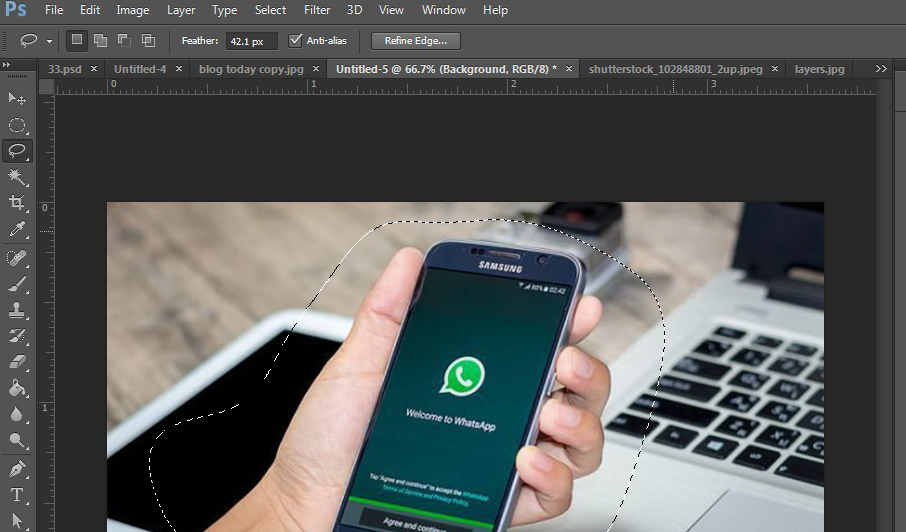Open the Edit menu
This screenshot has height=532, width=906.
click(90, 10)
